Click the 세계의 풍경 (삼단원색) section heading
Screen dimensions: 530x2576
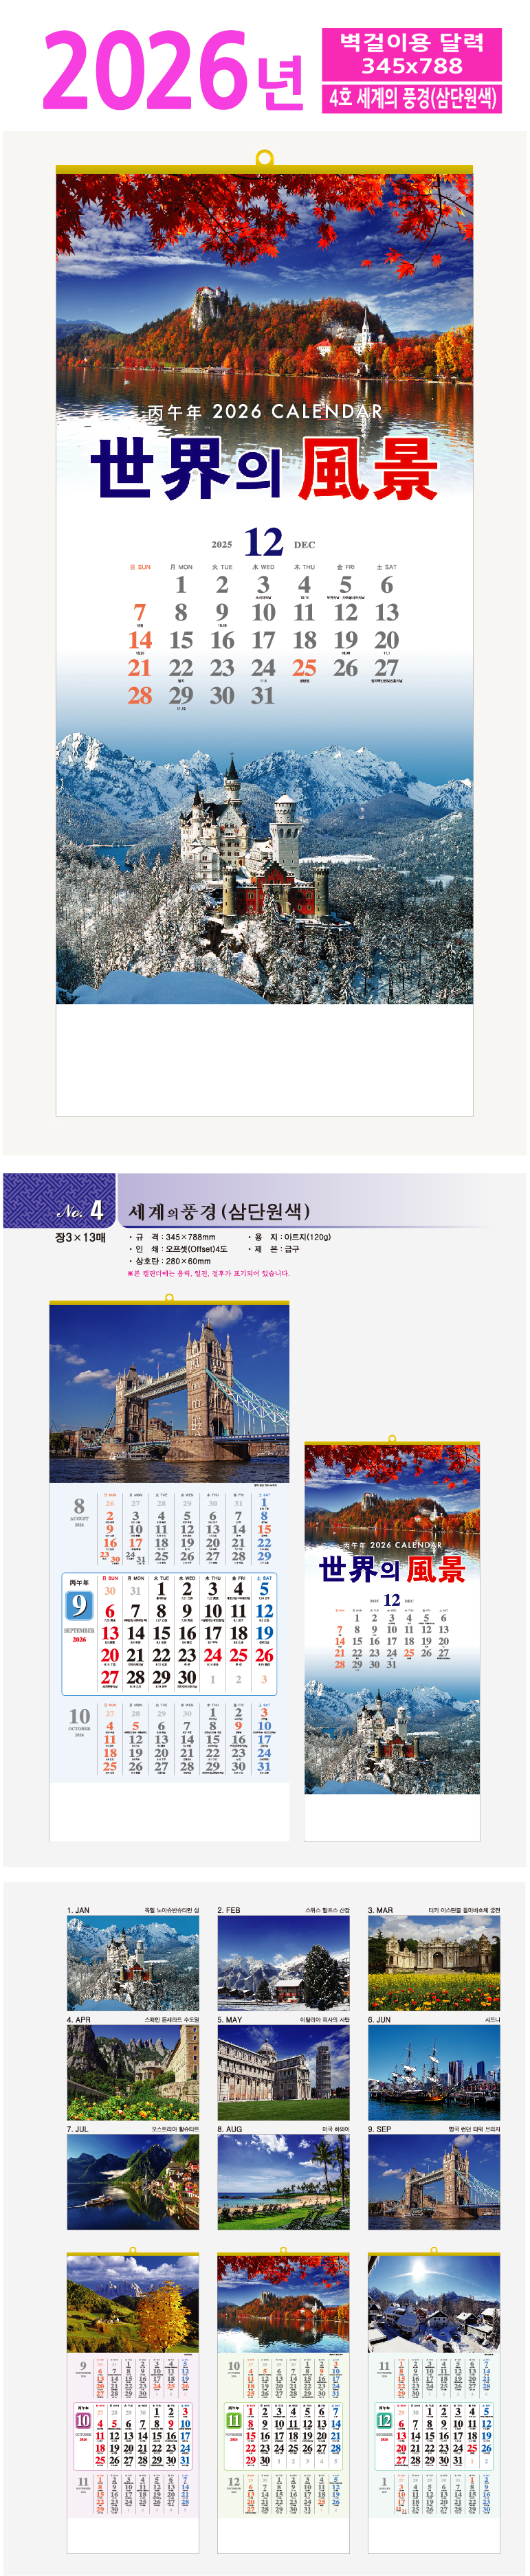click(x=219, y=1211)
